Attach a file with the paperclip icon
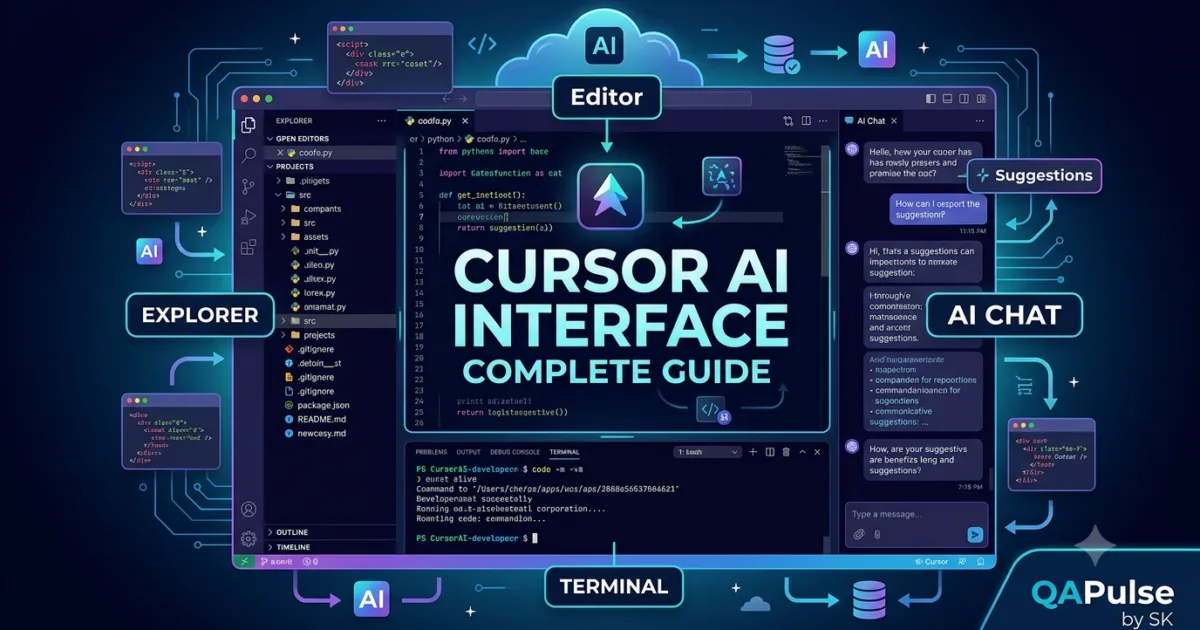1200x630 pixels. click(x=859, y=534)
